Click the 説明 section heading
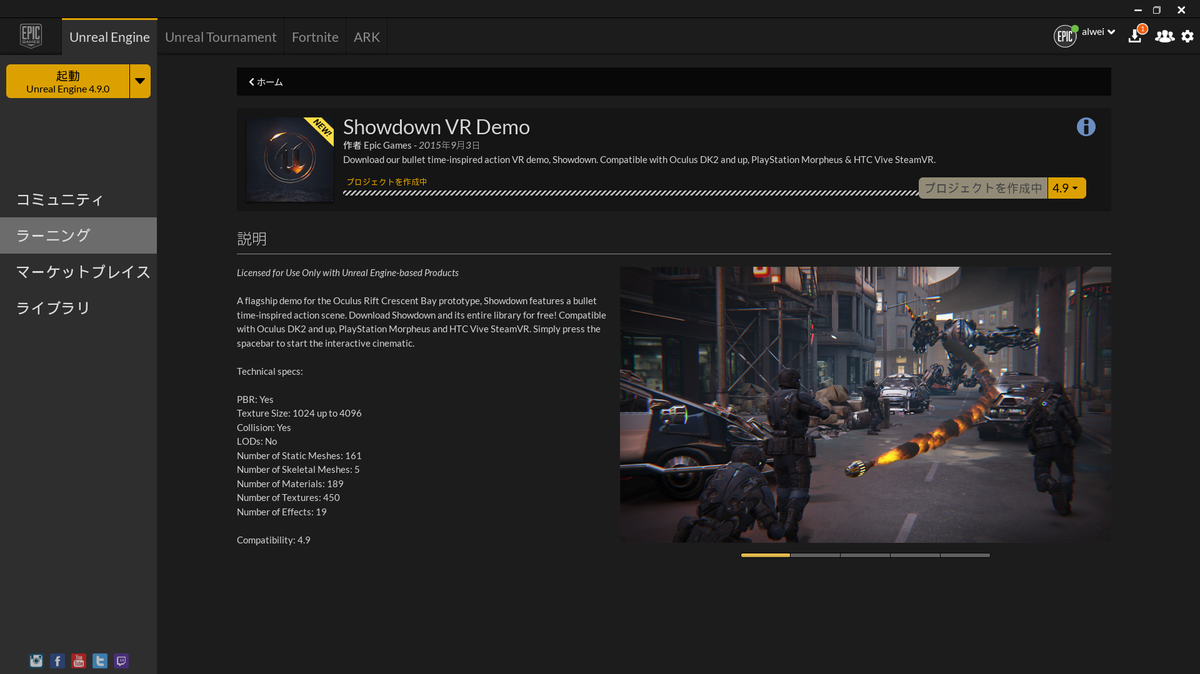This screenshot has width=1200, height=674. click(x=252, y=239)
